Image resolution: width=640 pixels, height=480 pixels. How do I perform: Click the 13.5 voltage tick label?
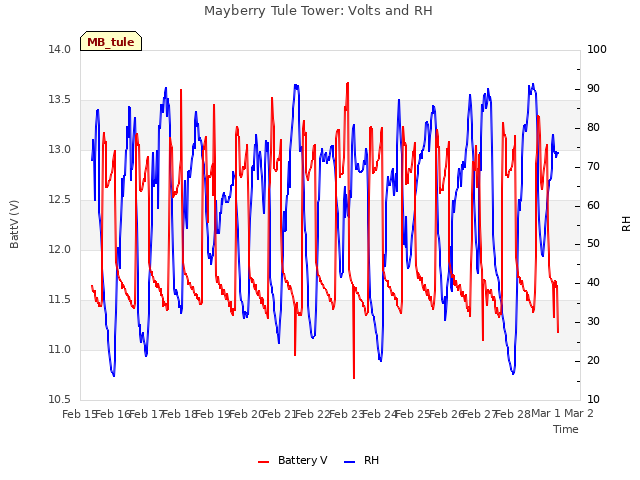pos(60,100)
